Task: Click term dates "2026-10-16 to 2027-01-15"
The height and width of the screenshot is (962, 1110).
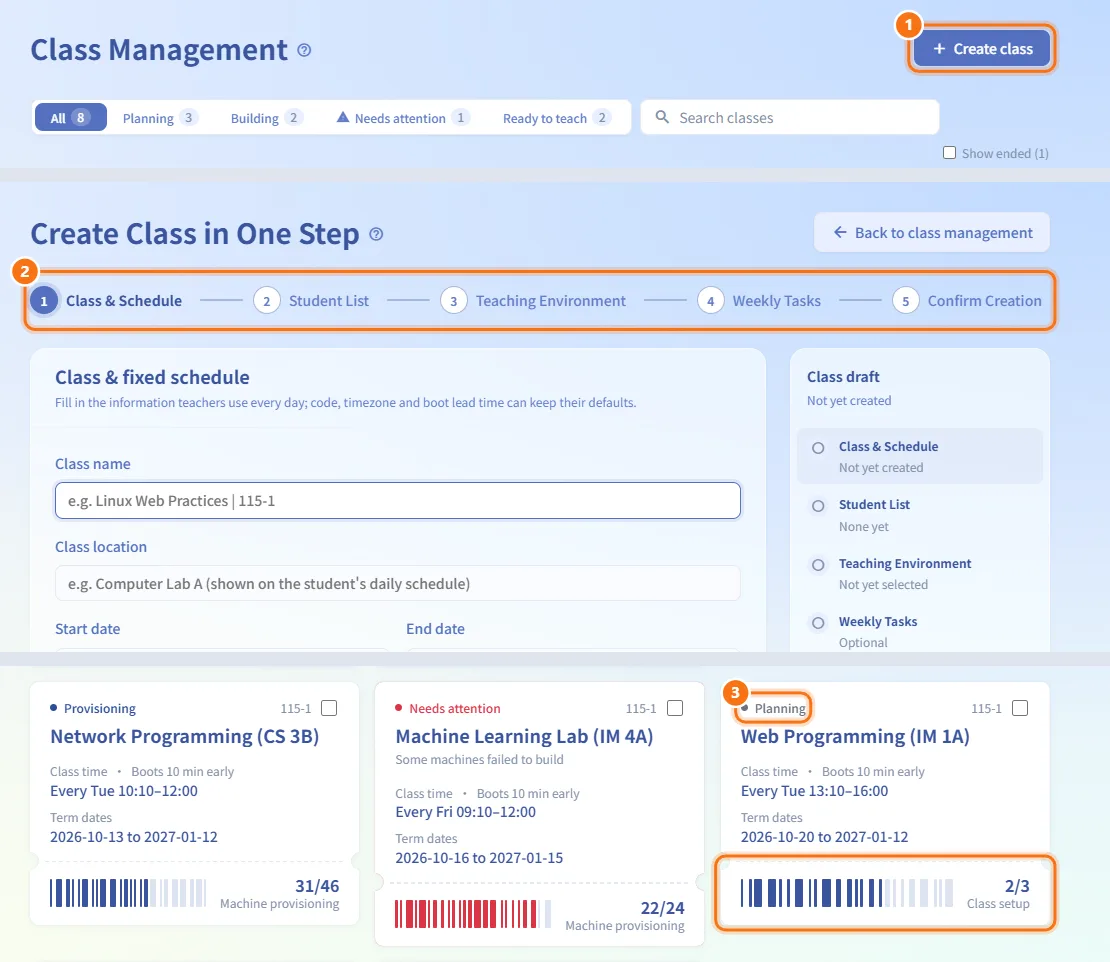Action: [479, 858]
